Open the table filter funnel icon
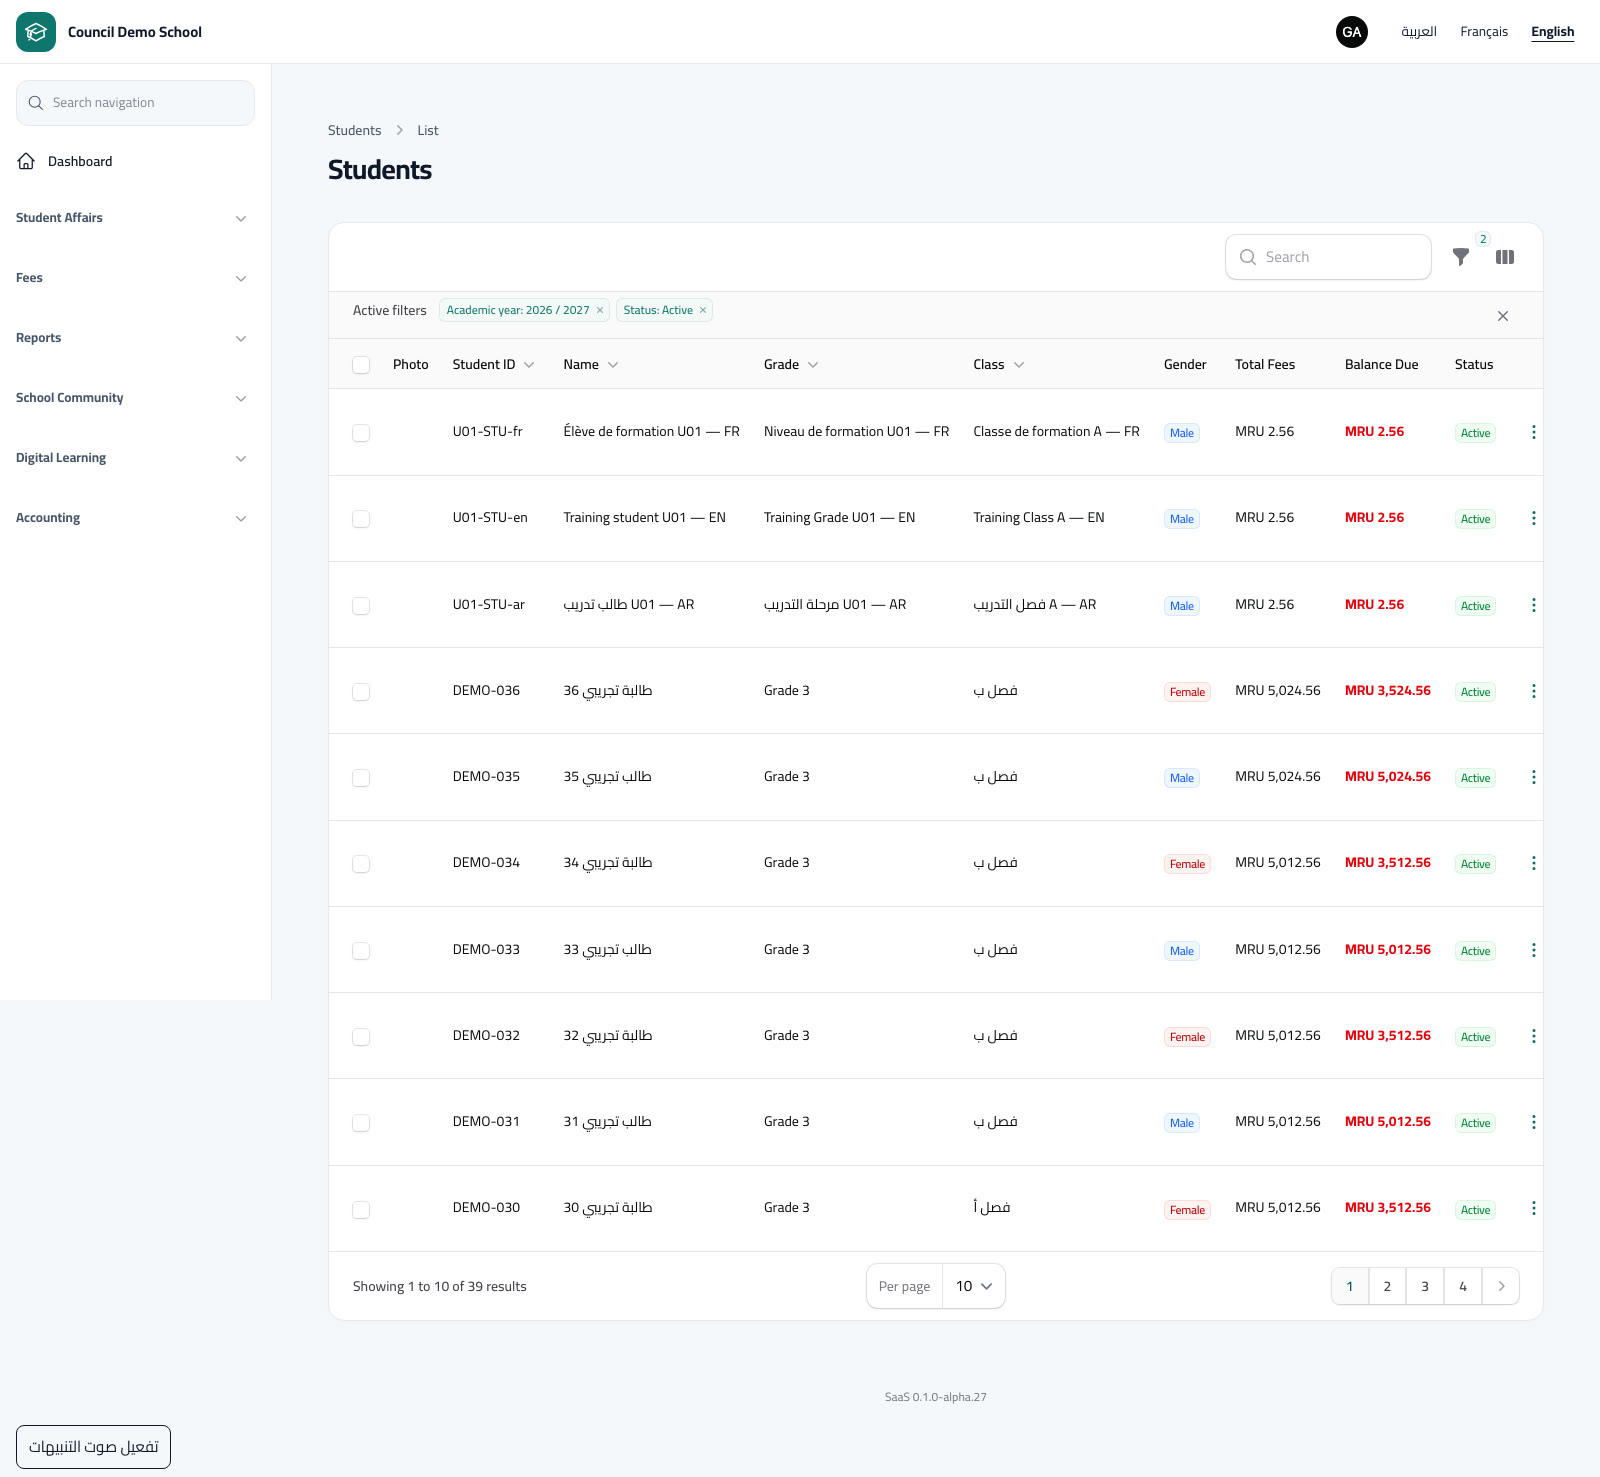1600x1477 pixels. click(x=1461, y=257)
